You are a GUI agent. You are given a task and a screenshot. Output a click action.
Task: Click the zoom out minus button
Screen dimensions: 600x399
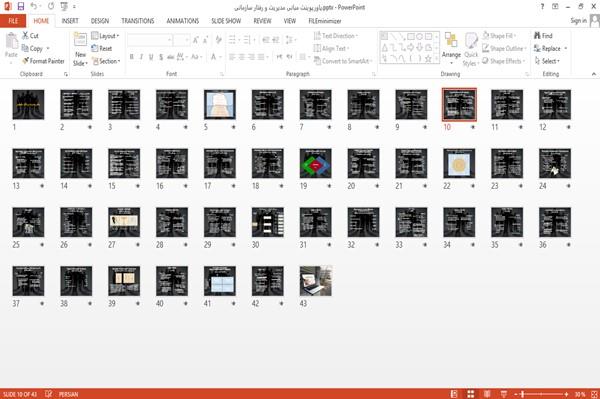(515, 394)
